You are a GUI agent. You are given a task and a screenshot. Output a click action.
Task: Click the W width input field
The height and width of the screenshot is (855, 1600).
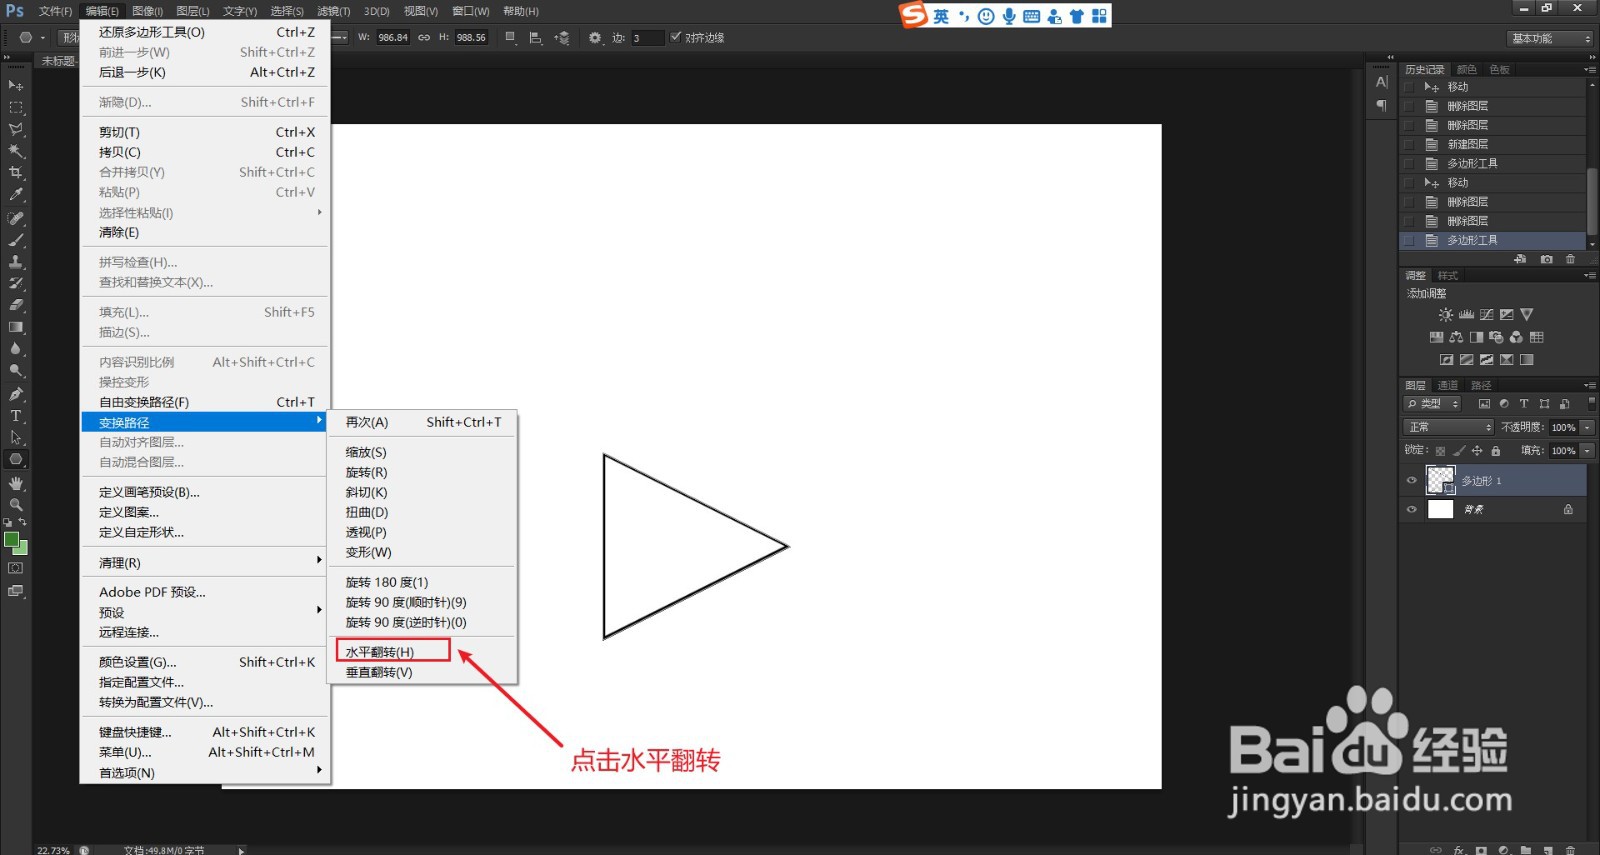point(393,38)
